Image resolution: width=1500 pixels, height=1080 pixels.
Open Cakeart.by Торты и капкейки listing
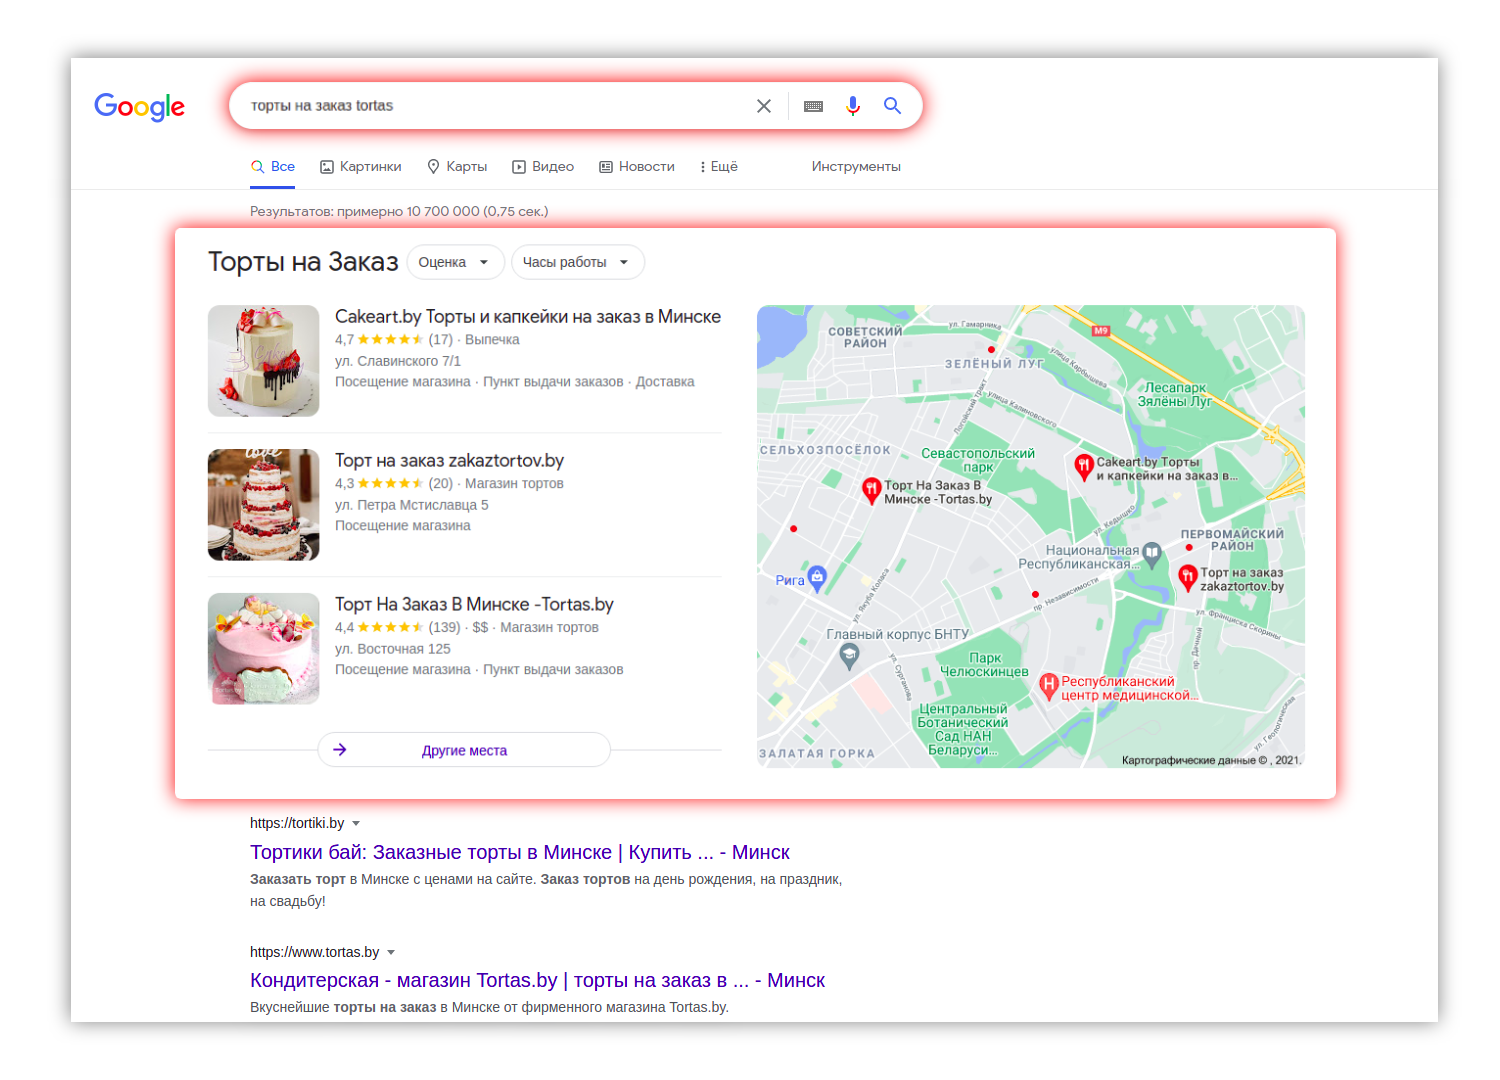528,317
